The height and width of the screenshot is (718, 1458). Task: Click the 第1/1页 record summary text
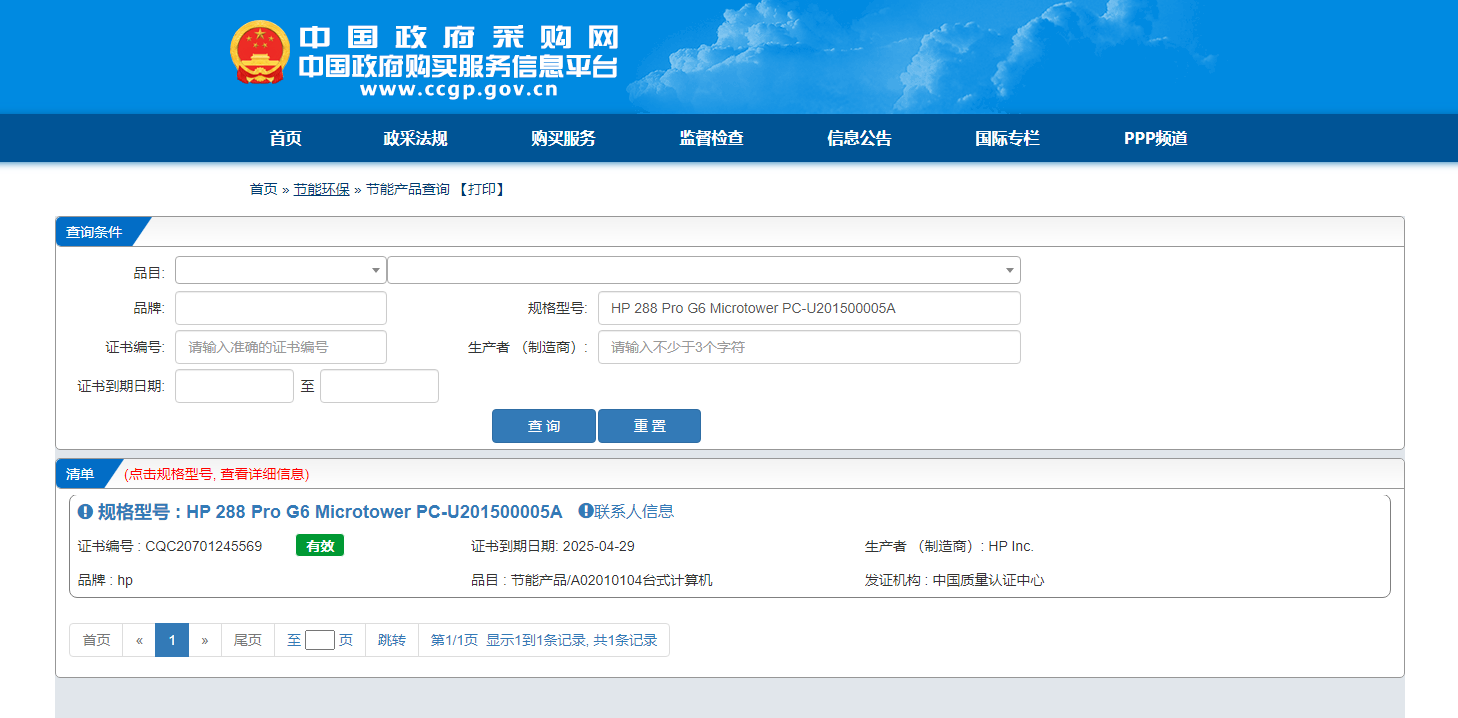pos(544,640)
